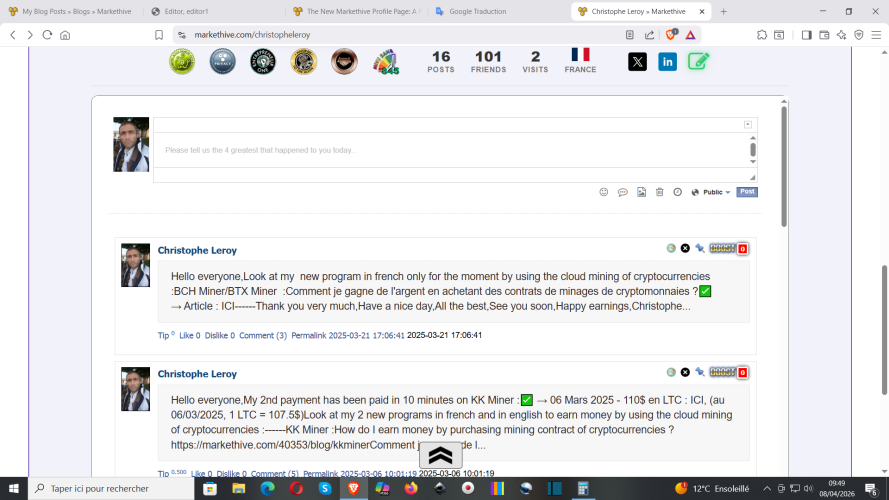Click the trash icon below the composer
This screenshot has width=889, height=500.
point(659,192)
